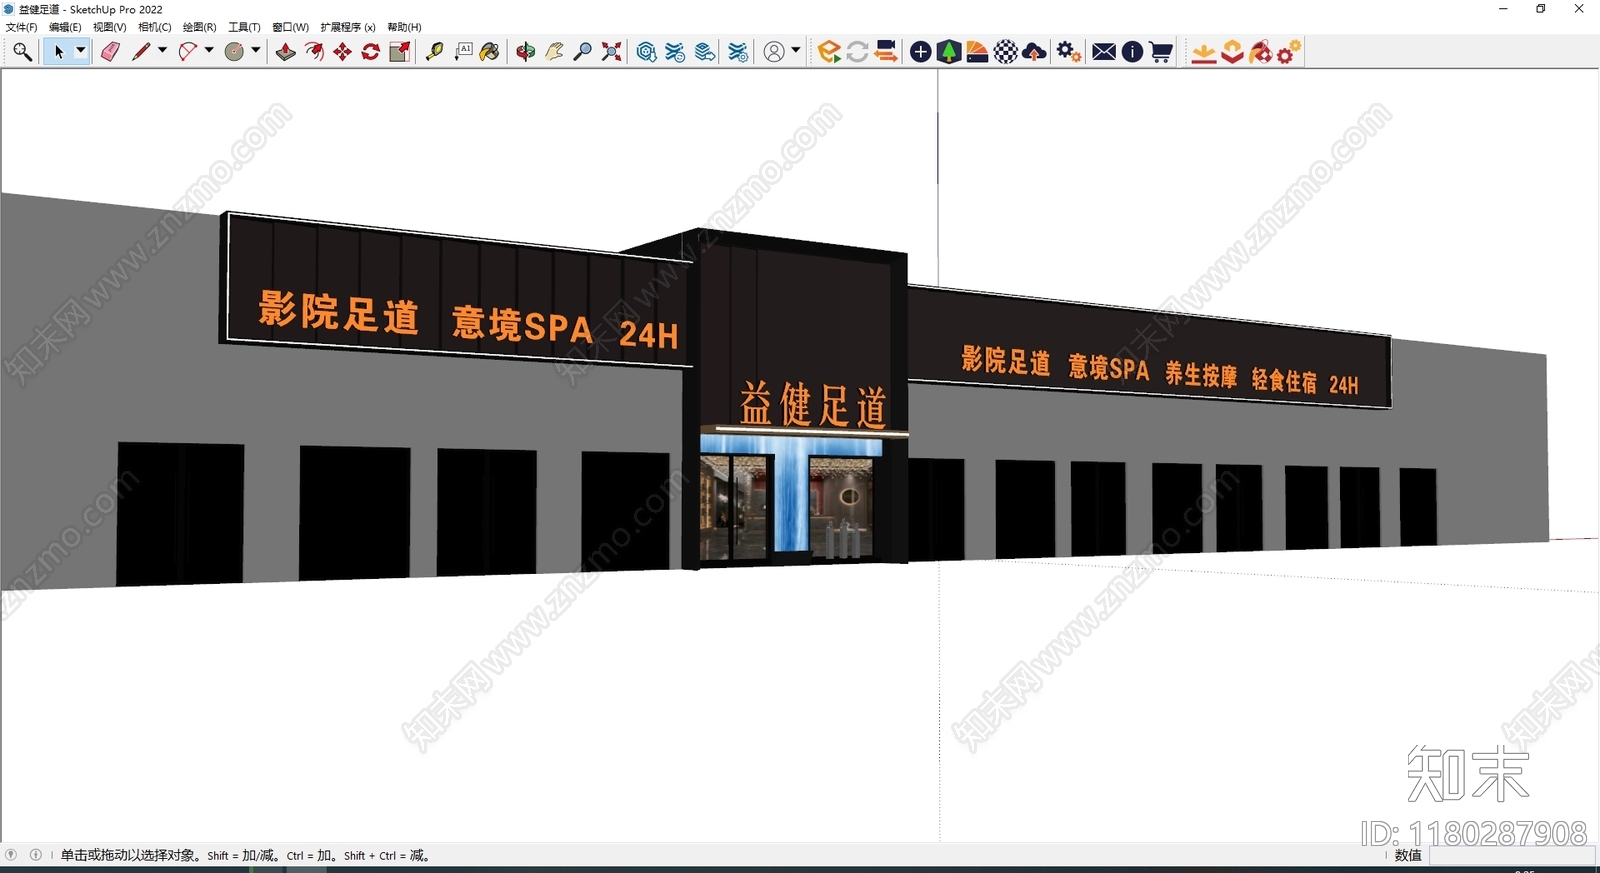Click the Zoom magnifier tool
The image size is (1600, 873).
(583, 52)
